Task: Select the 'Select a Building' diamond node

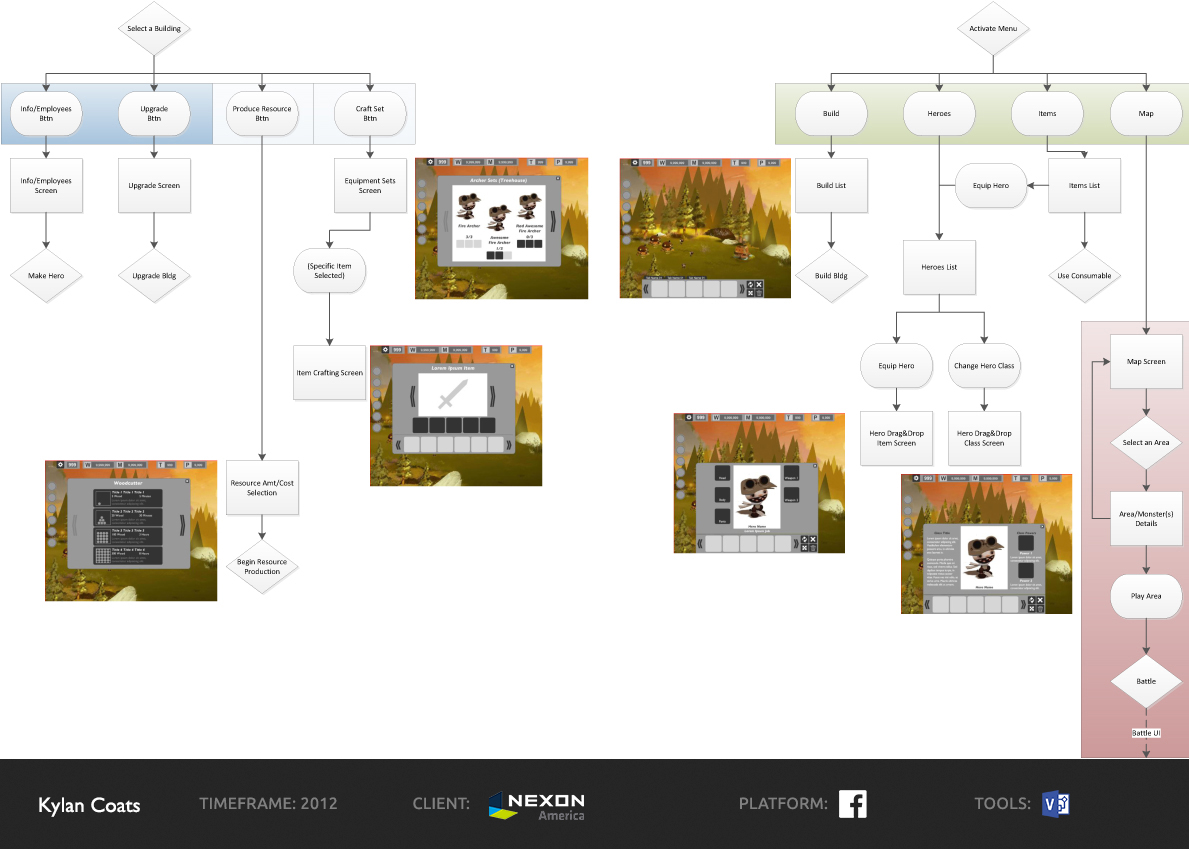Action: (x=154, y=29)
